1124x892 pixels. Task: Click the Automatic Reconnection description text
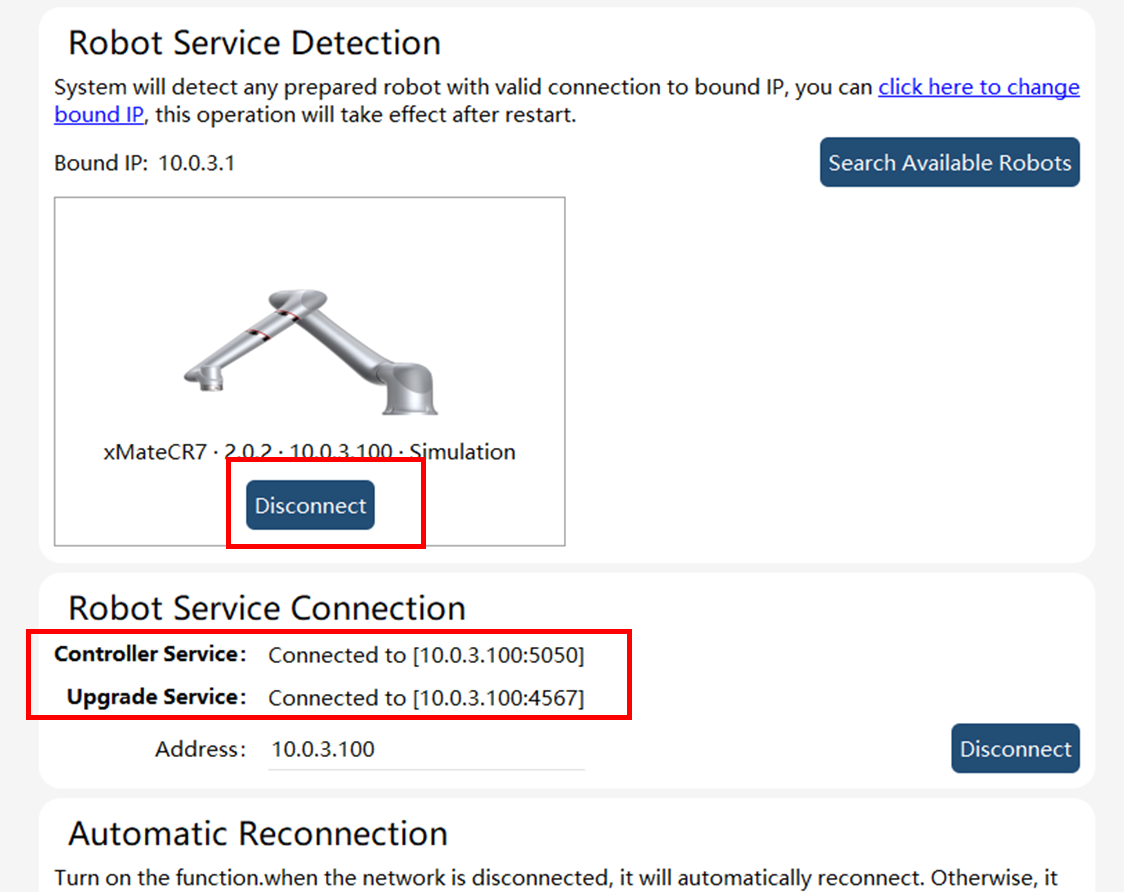coord(556,878)
